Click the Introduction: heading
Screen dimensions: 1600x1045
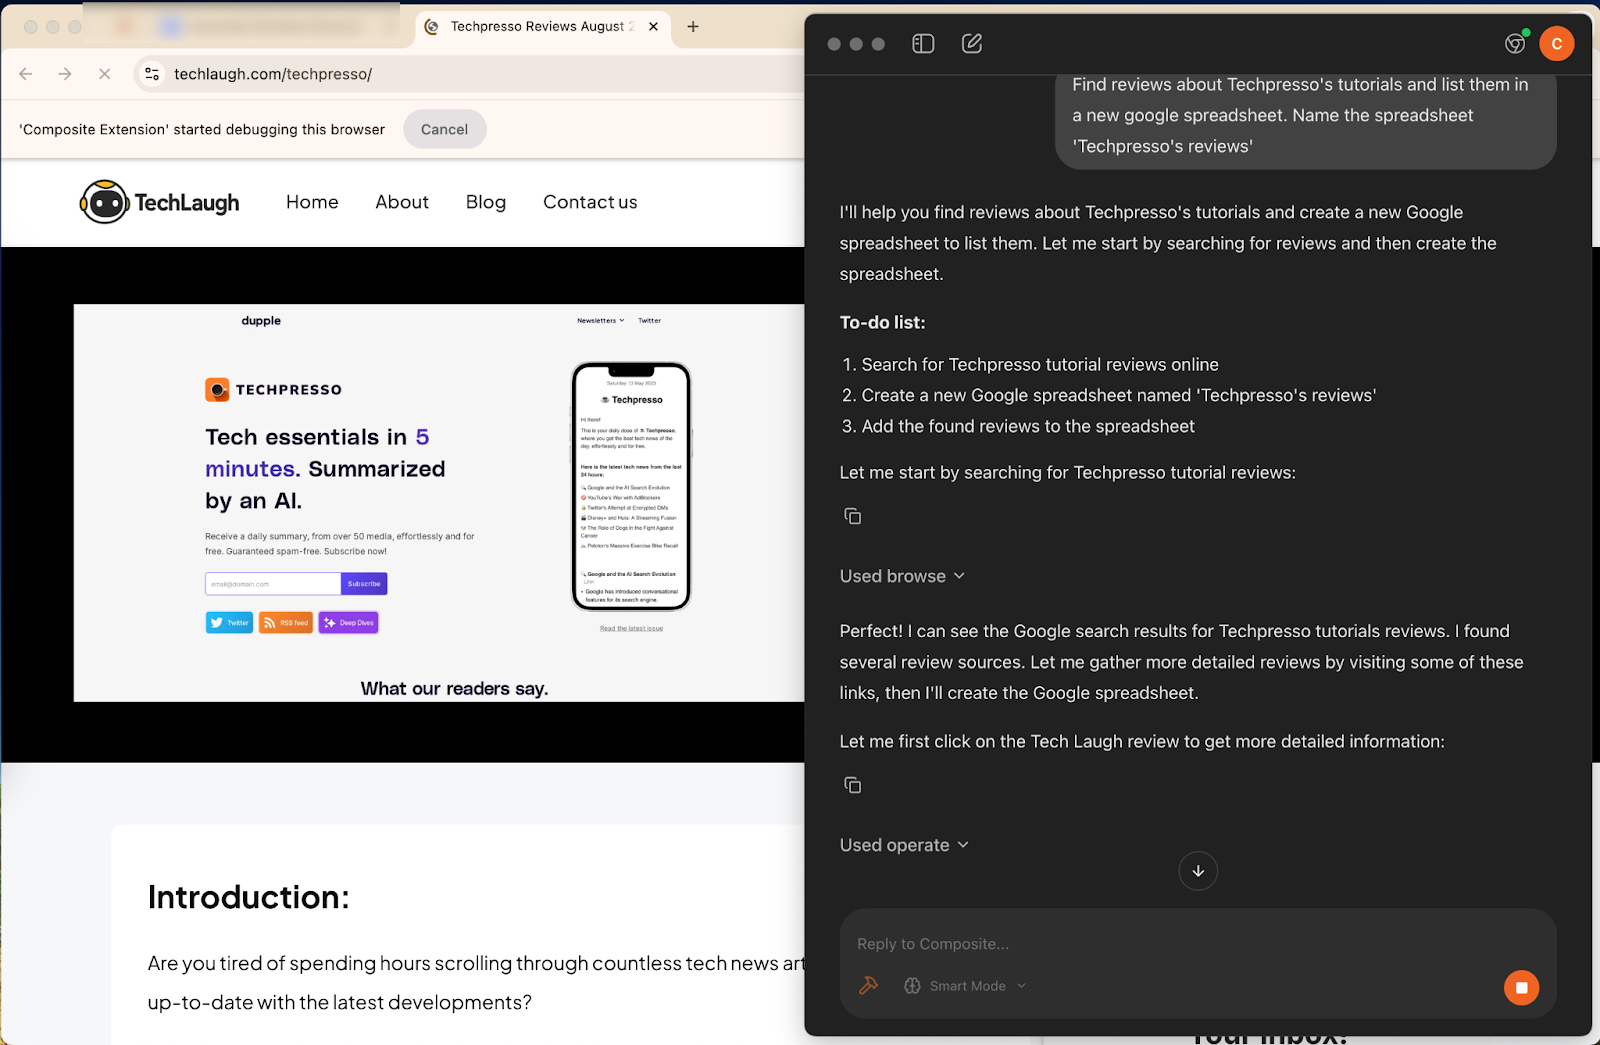pyautogui.click(x=249, y=898)
